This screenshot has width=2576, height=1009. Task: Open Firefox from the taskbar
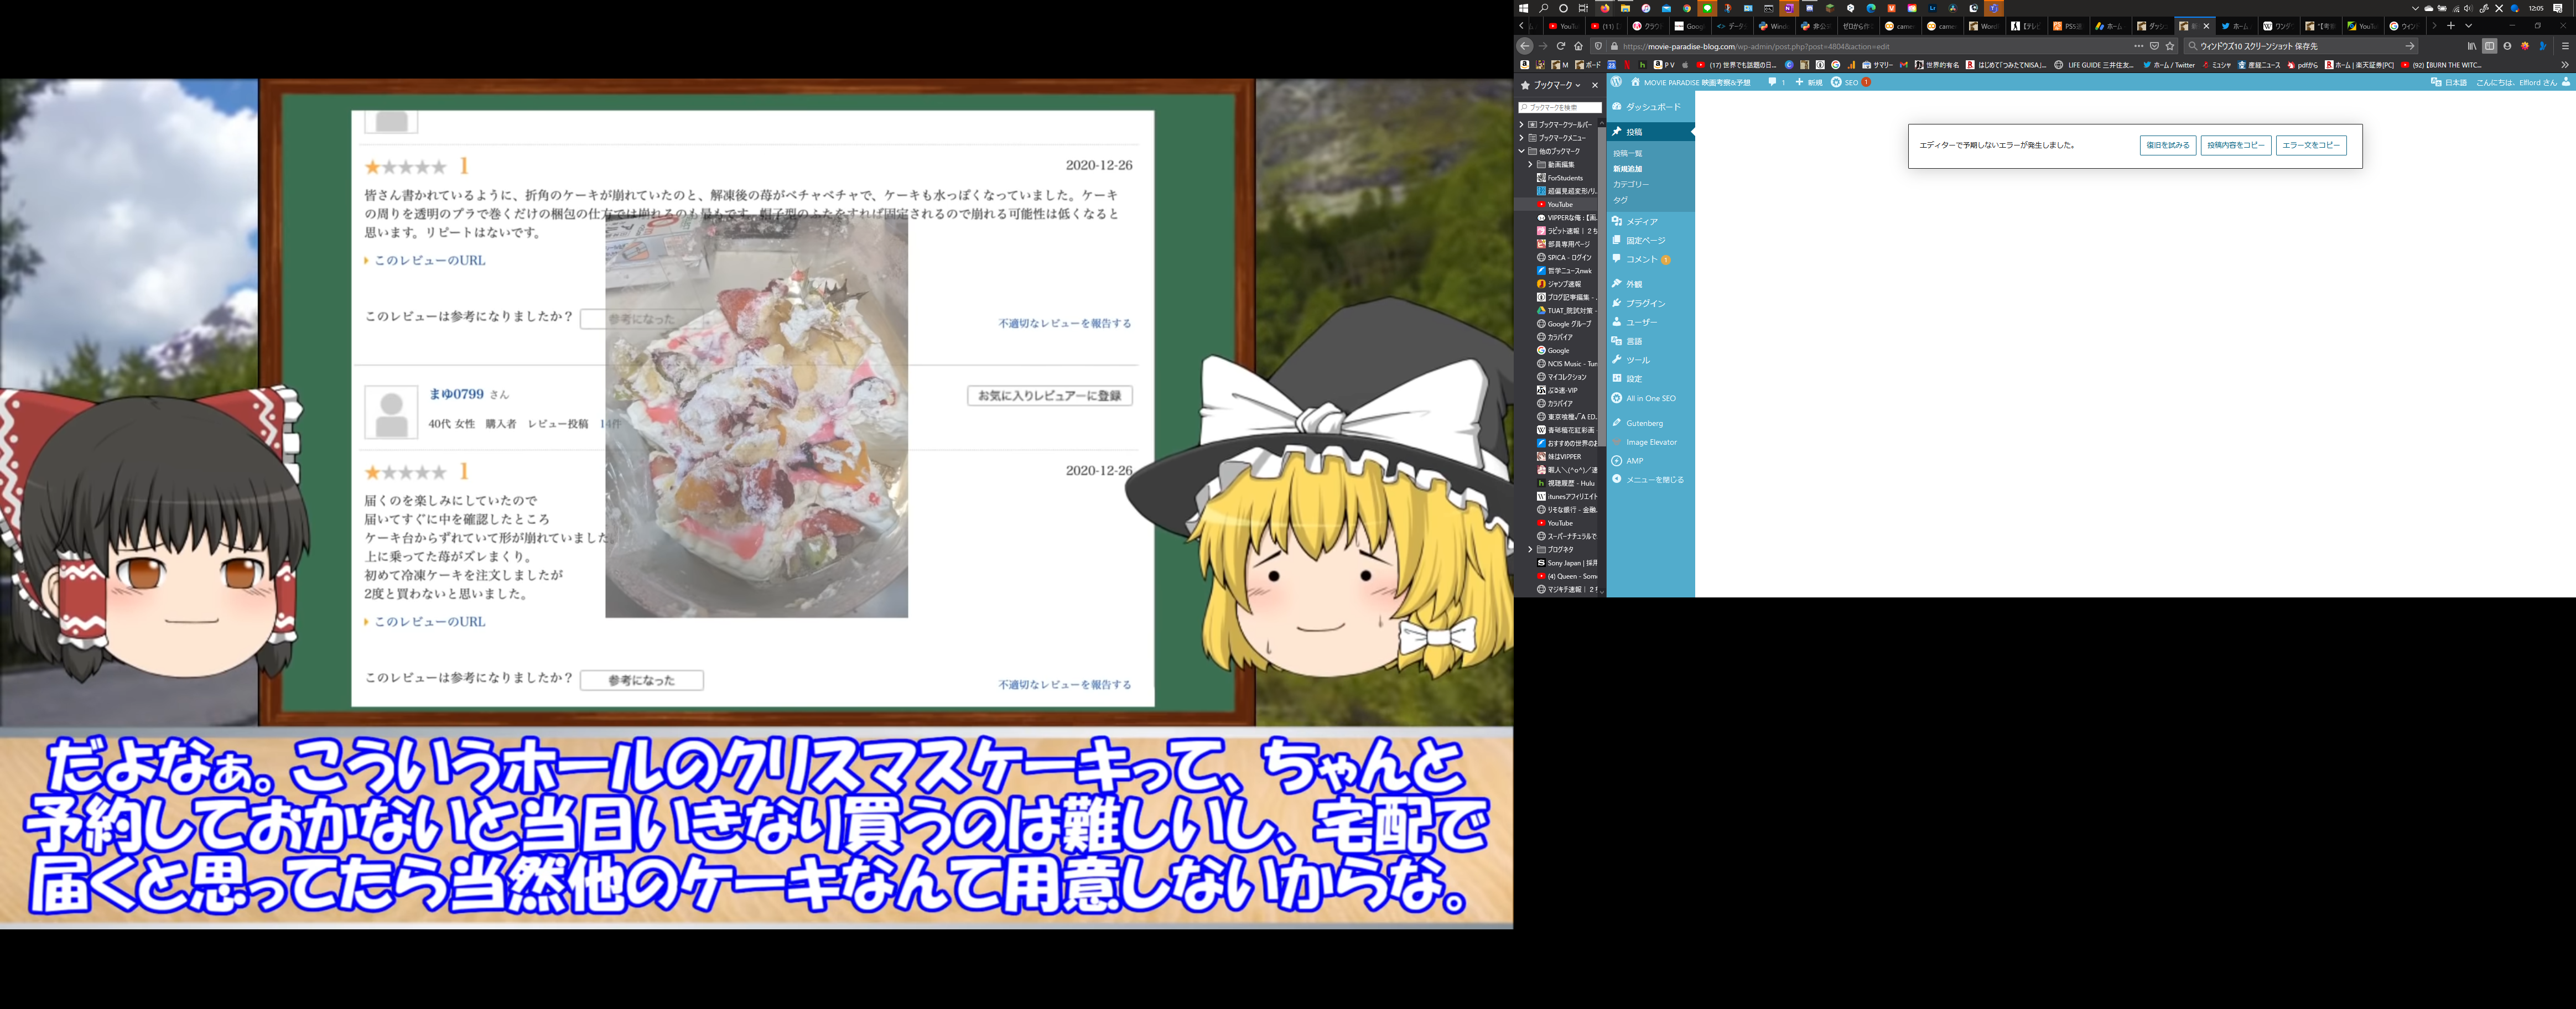tap(1605, 8)
